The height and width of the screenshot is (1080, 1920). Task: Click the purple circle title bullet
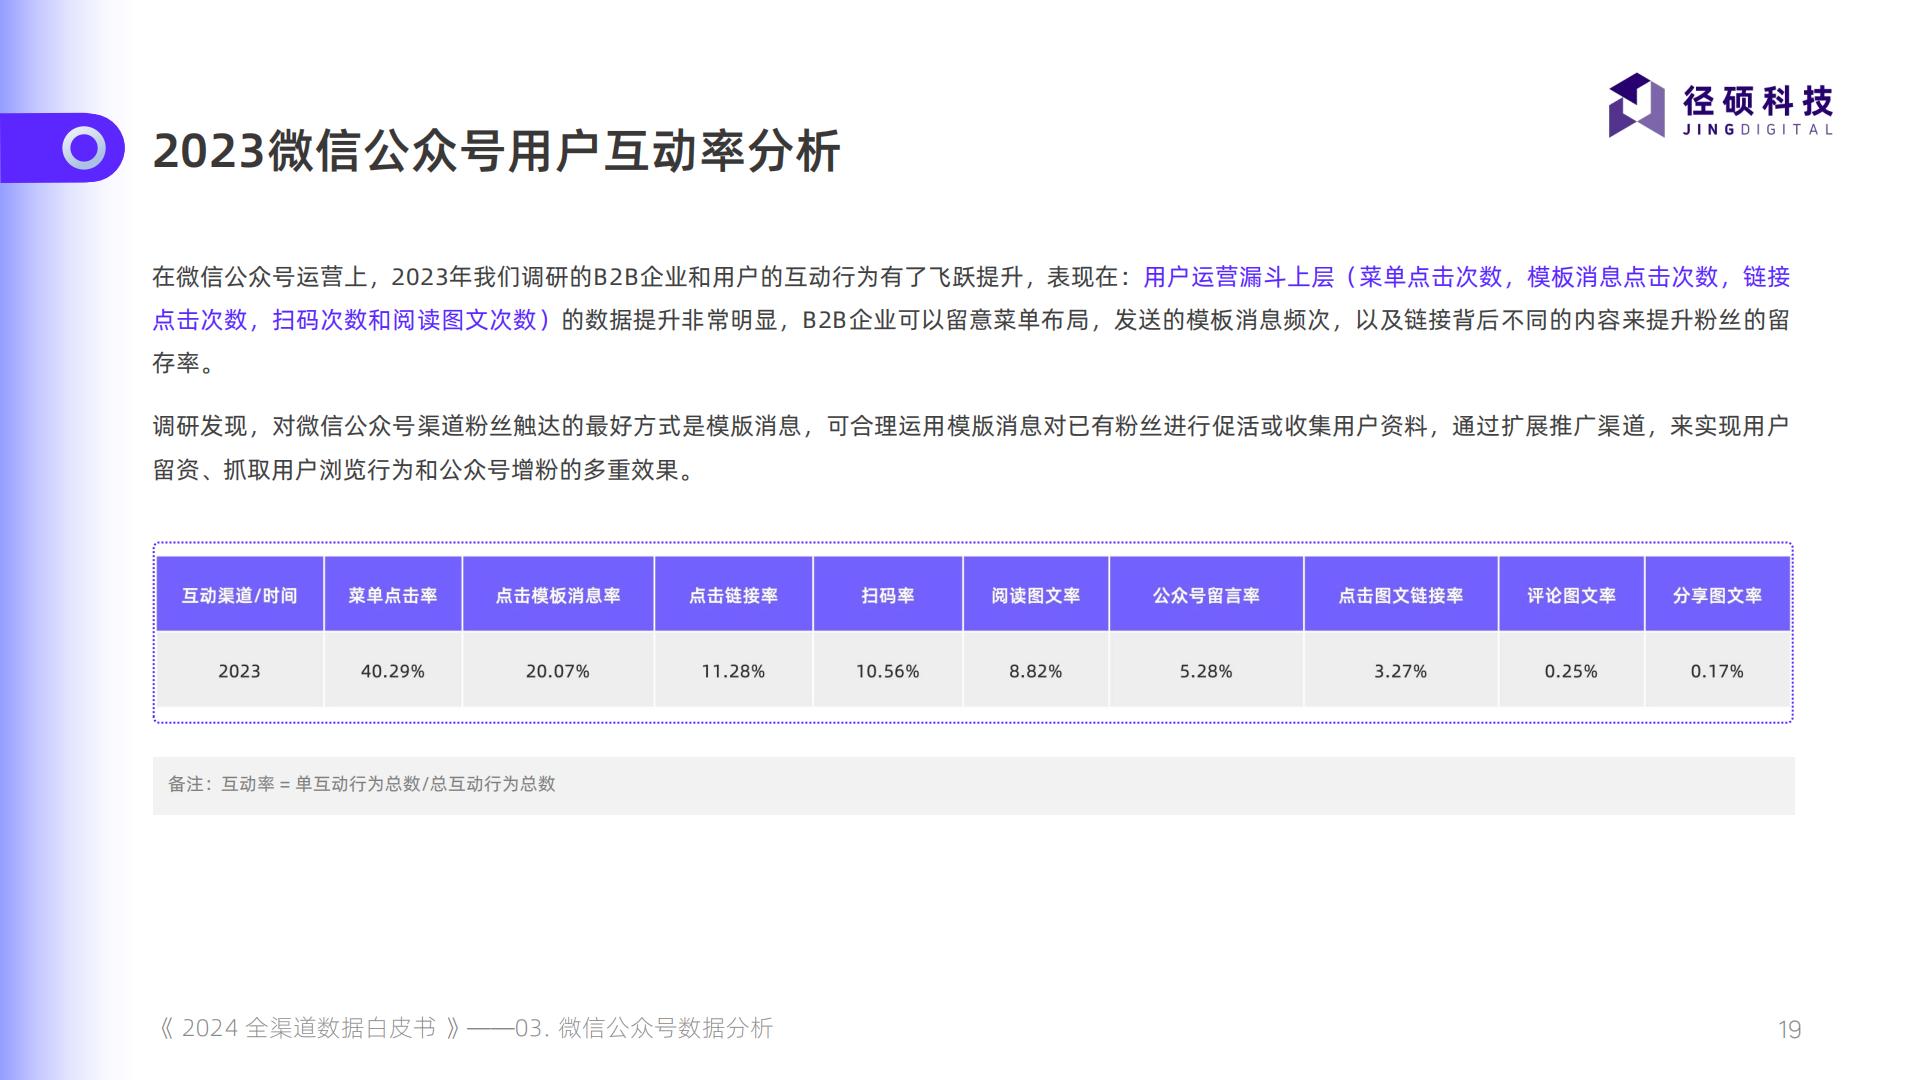click(x=84, y=148)
